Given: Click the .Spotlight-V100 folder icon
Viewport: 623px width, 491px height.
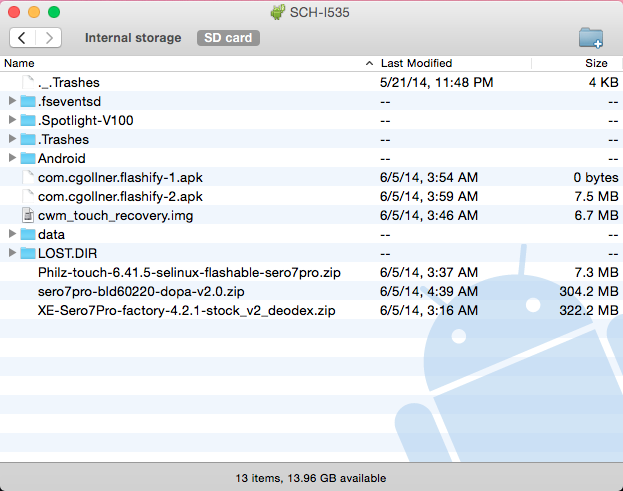Looking at the screenshot, I should tap(28, 120).
